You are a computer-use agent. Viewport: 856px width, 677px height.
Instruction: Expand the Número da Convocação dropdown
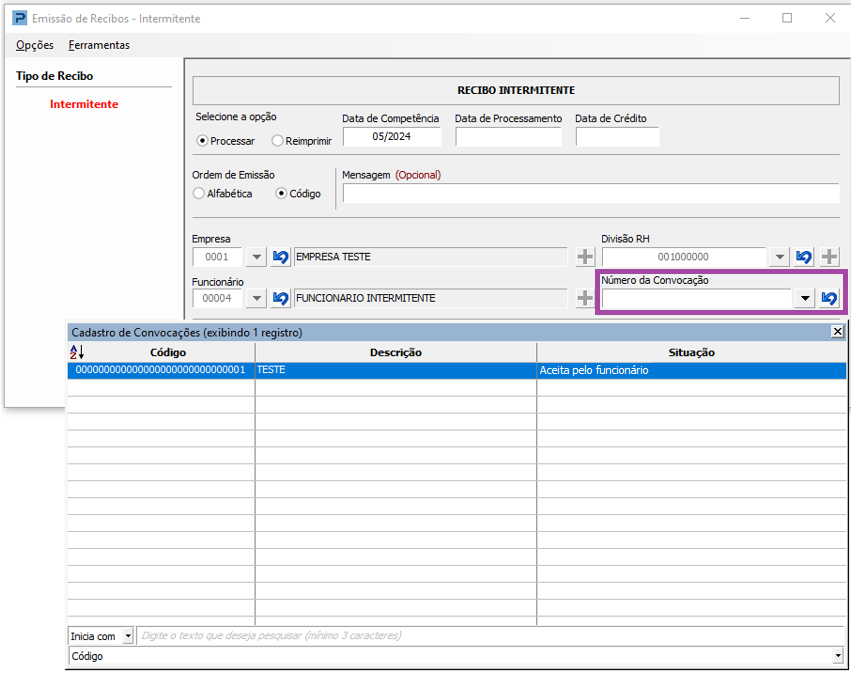[x=805, y=298]
